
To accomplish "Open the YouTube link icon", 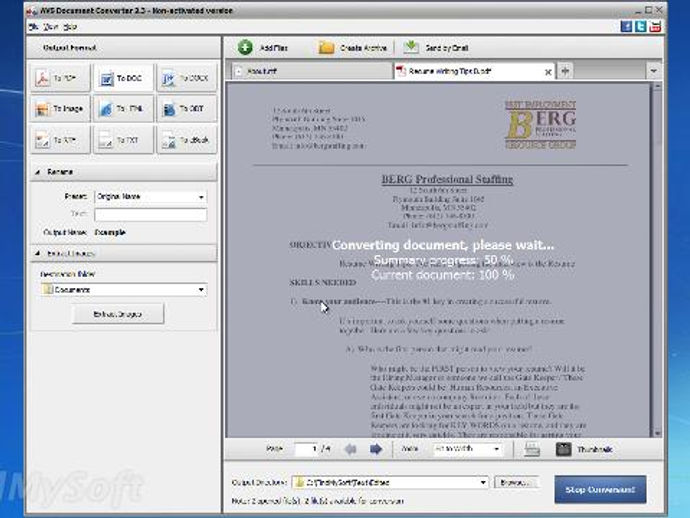I will 655,26.
